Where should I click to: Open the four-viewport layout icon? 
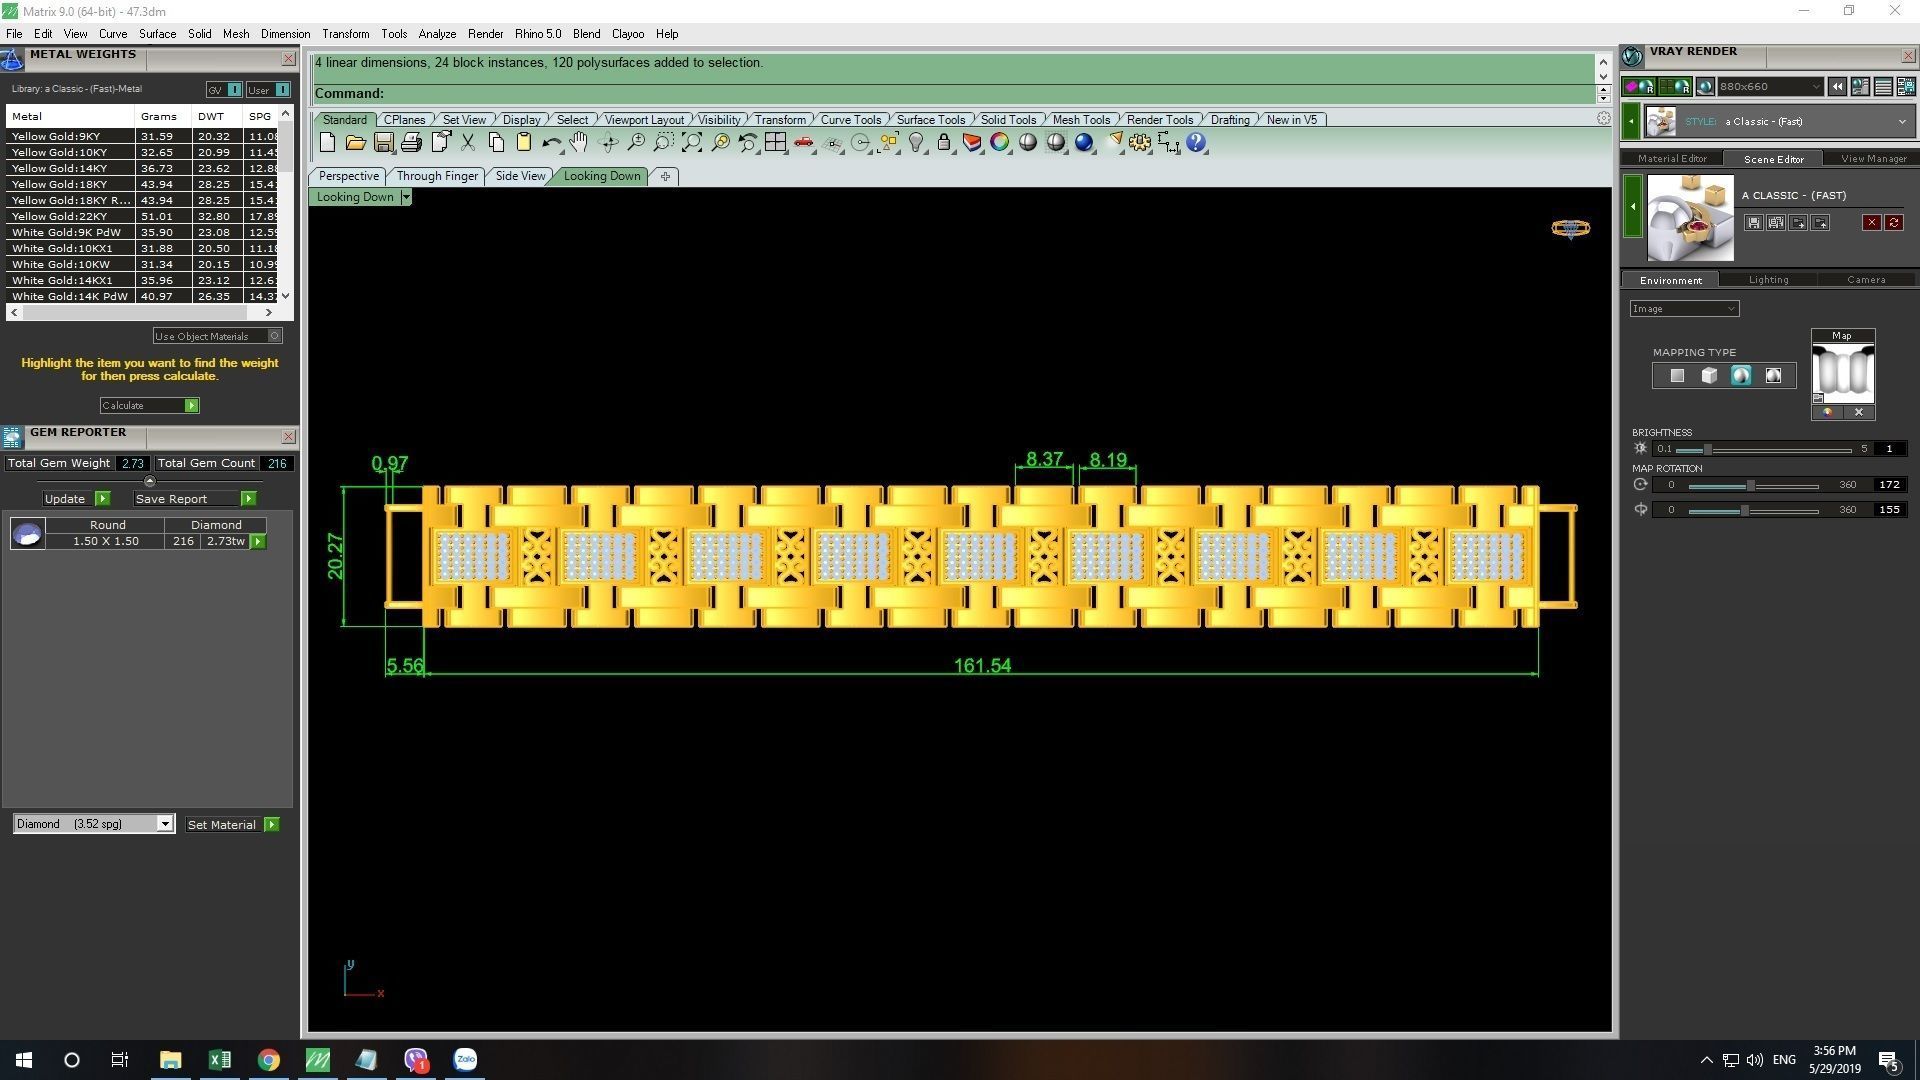pyautogui.click(x=775, y=143)
